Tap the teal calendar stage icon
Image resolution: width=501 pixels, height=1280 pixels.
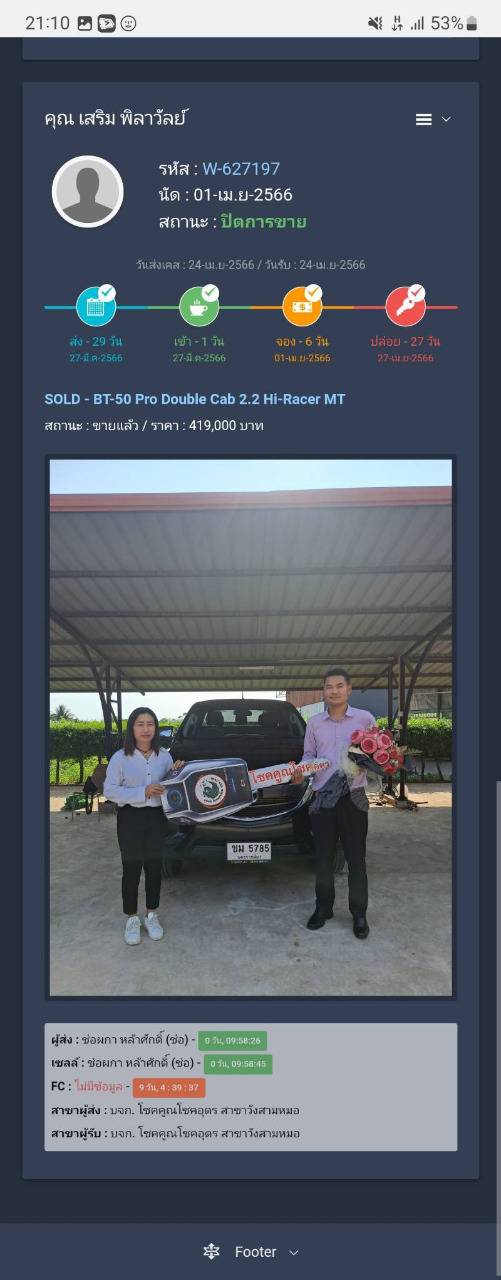(95, 307)
